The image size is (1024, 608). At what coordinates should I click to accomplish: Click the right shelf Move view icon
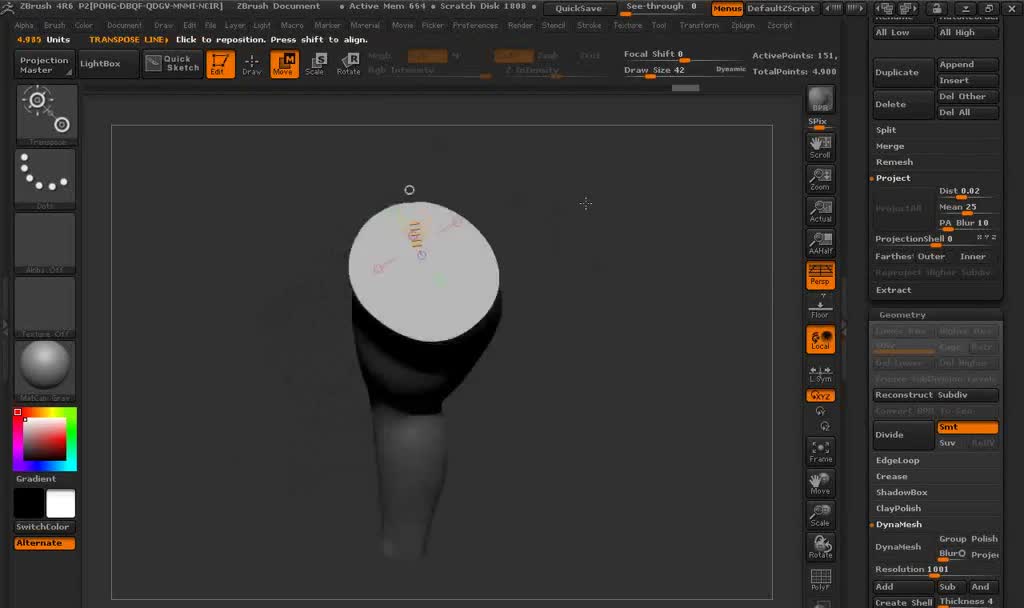tap(820, 483)
